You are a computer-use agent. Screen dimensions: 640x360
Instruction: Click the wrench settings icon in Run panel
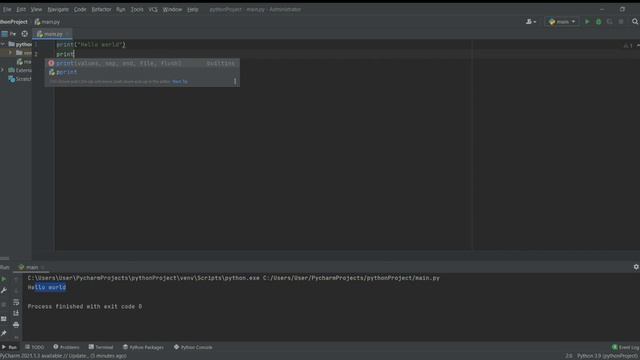coord(4,291)
